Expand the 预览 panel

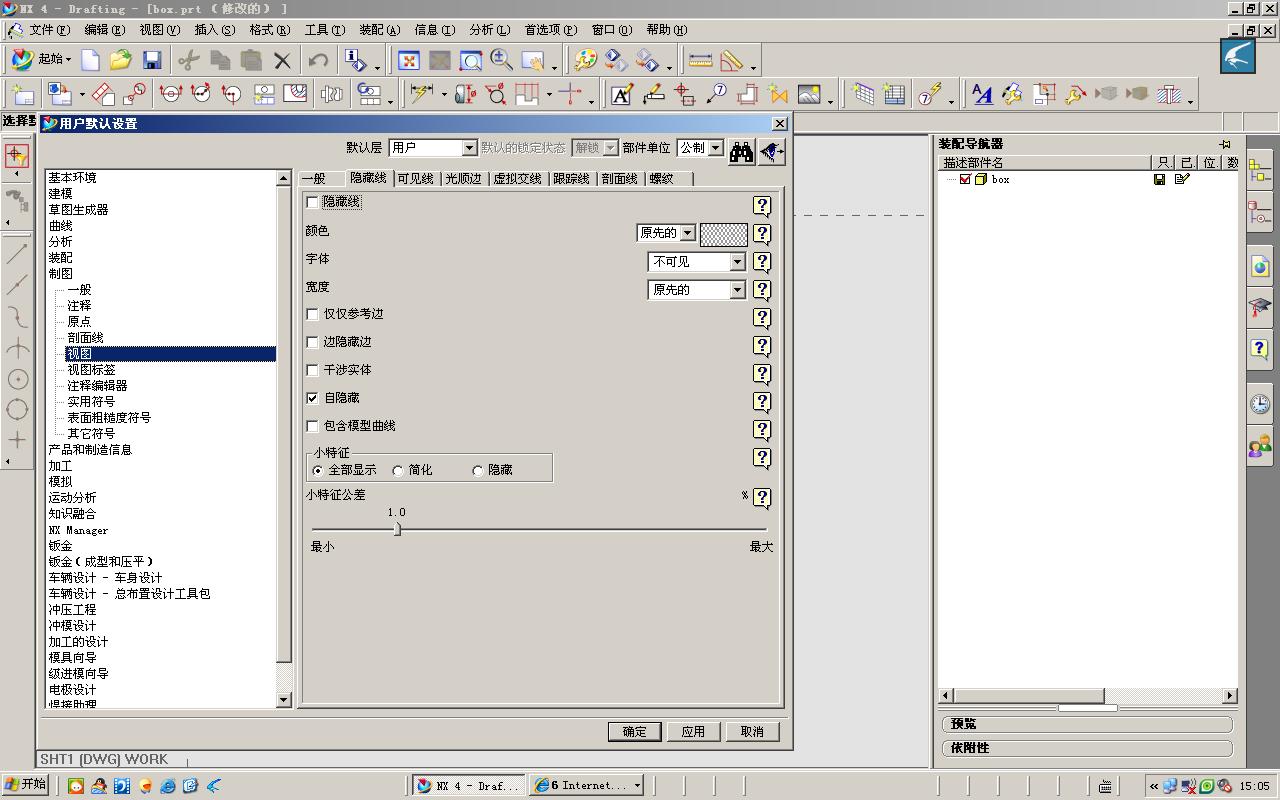[x=1087, y=724]
